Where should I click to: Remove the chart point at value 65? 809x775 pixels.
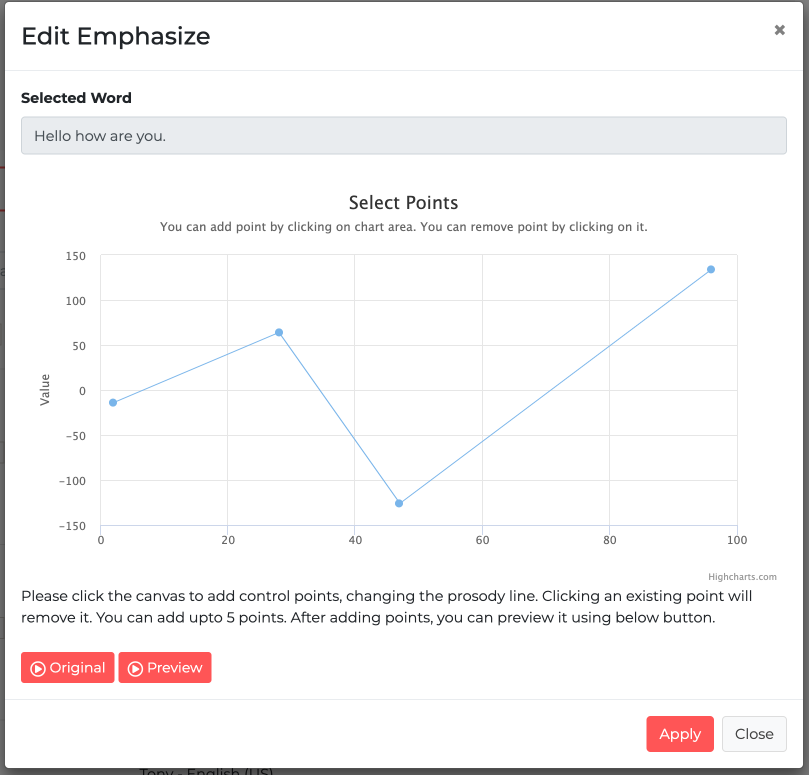click(x=279, y=332)
